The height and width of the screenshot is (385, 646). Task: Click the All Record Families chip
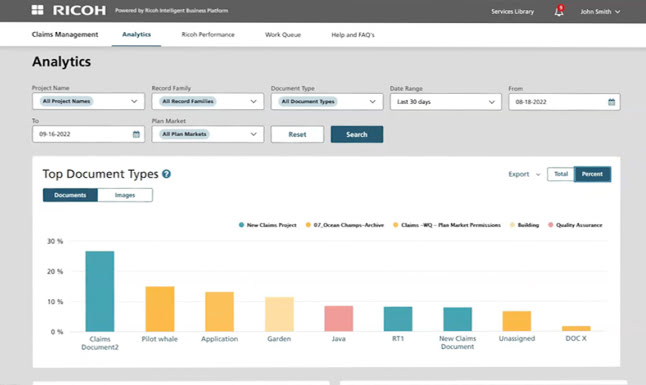[x=187, y=101]
